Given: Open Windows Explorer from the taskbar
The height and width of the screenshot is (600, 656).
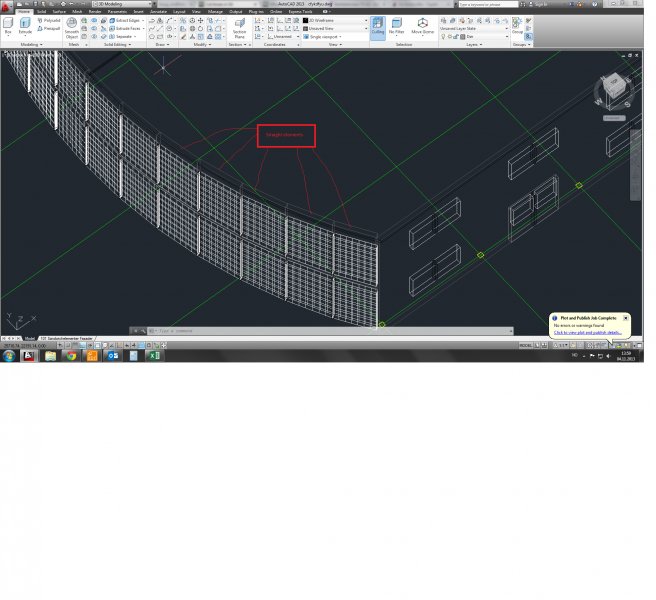Looking at the screenshot, I should click(50, 356).
